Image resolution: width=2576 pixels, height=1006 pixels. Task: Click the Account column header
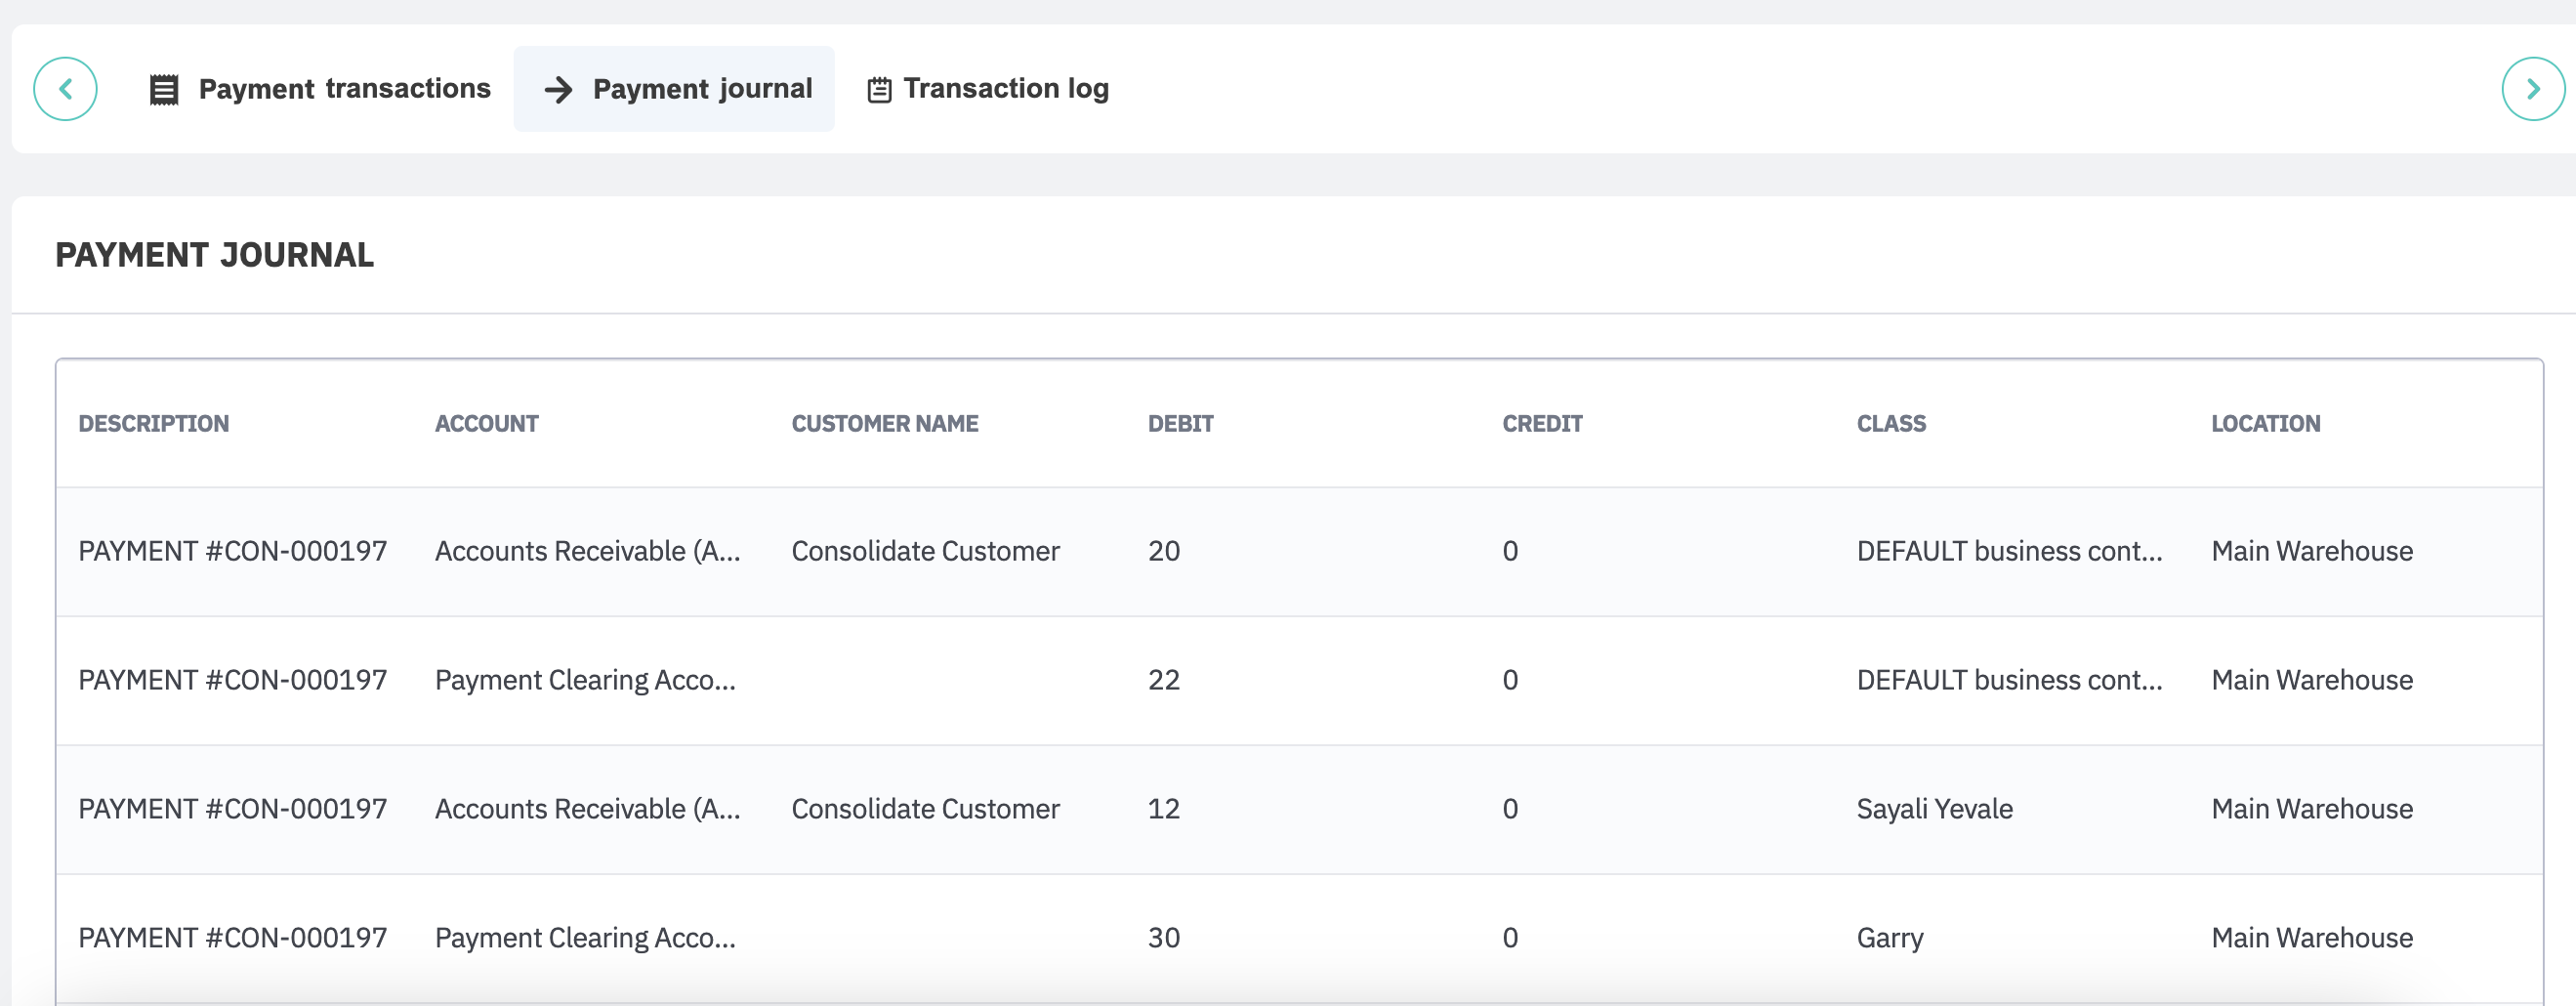tap(487, 423)
